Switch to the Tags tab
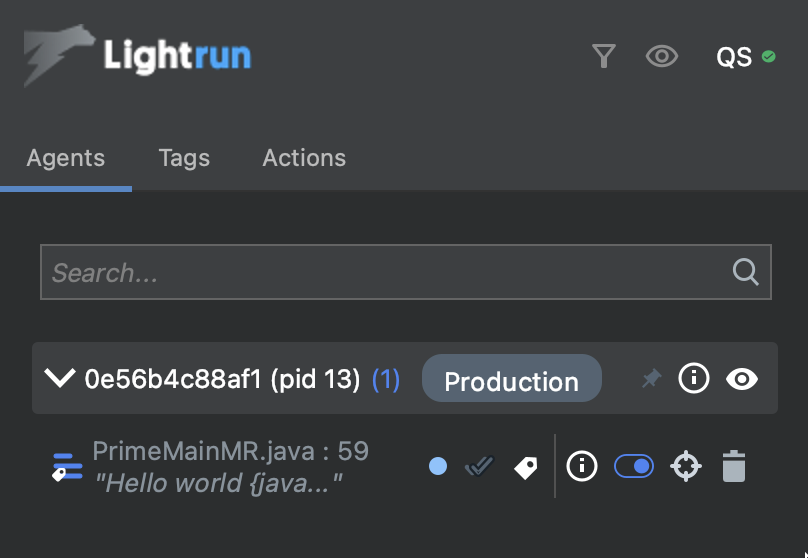 click(184, 158)
